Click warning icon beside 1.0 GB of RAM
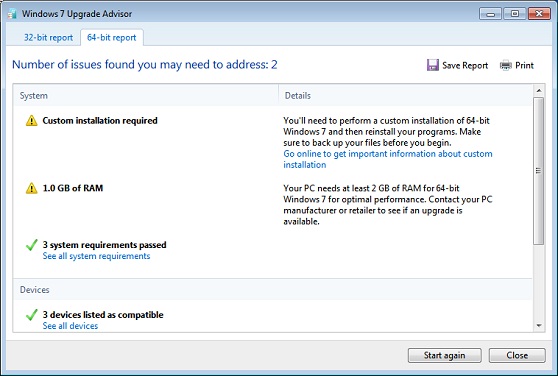Screen dimensions: 558x376 point(31,188)
